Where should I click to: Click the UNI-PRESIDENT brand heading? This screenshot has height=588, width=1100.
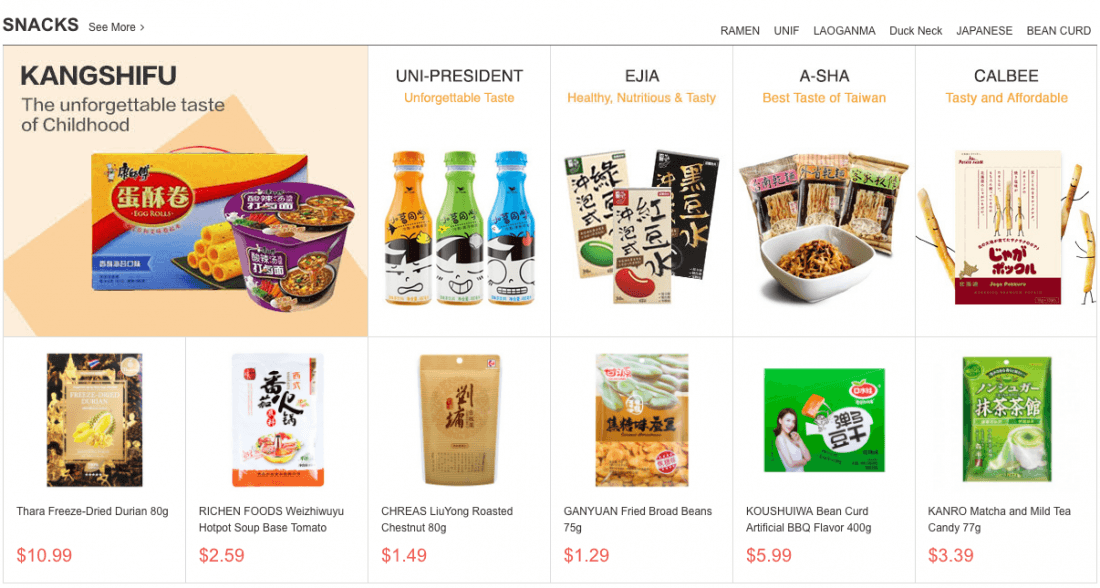(x=460, y=76)
